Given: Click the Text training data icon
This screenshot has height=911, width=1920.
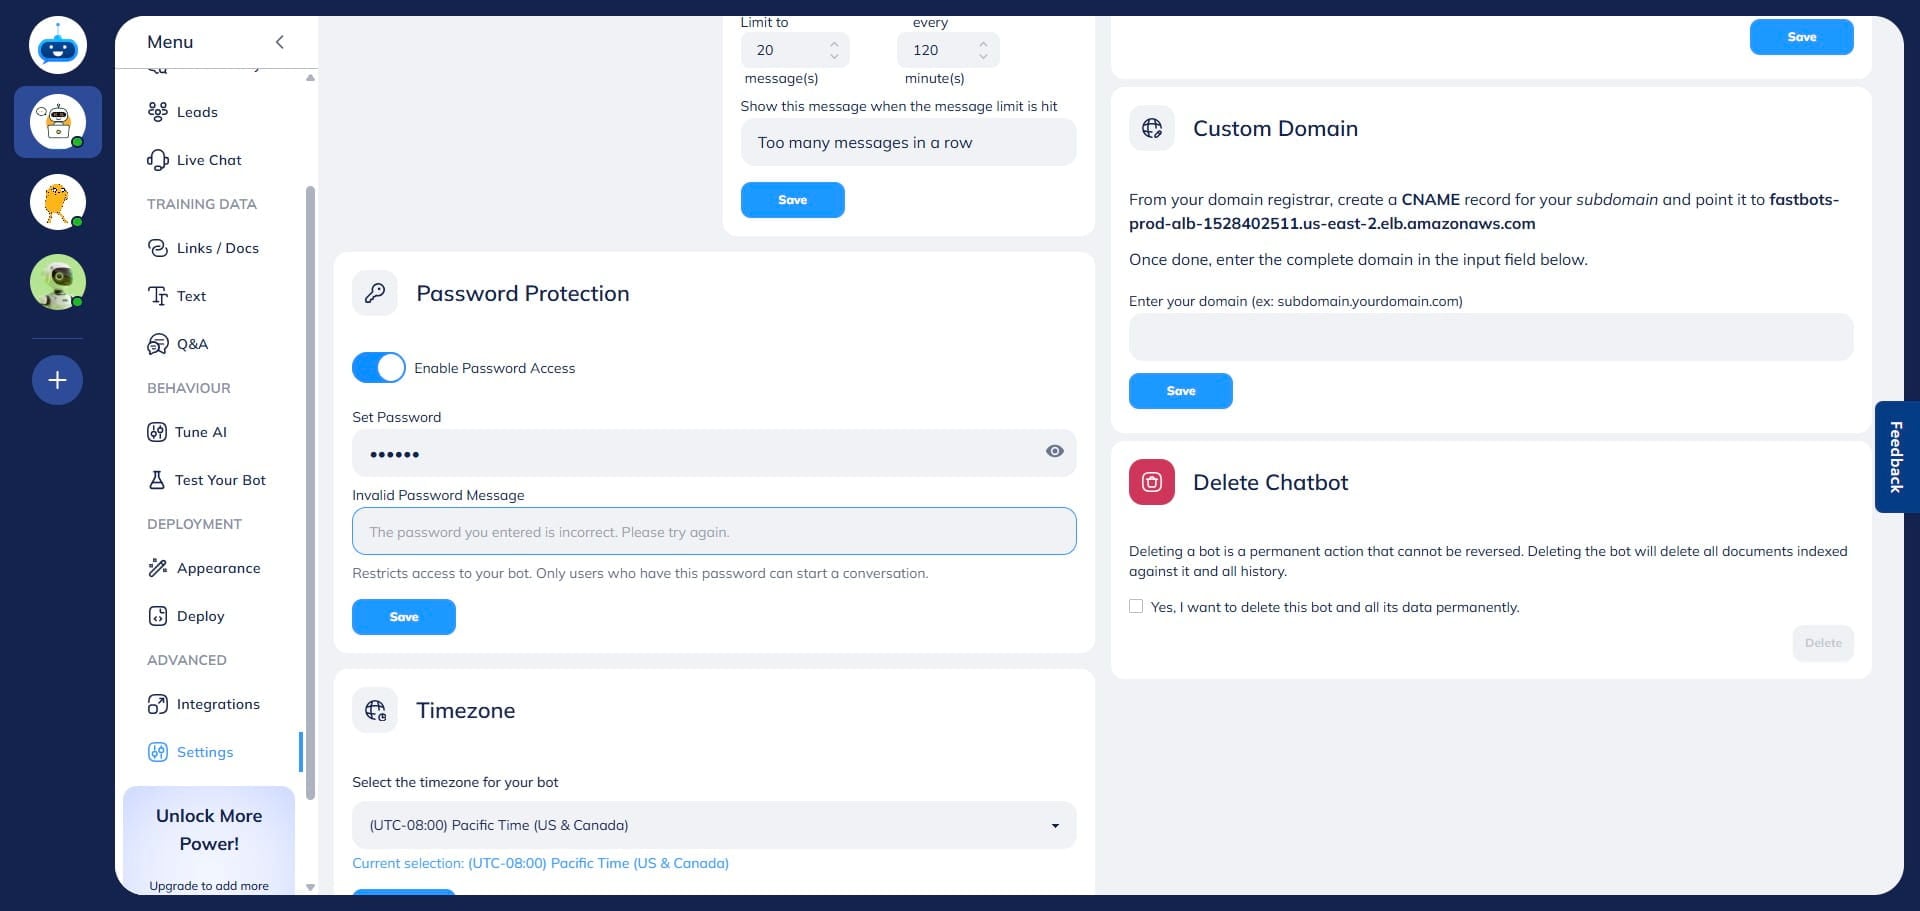Looking at the screenshot, I should (157, 296).
